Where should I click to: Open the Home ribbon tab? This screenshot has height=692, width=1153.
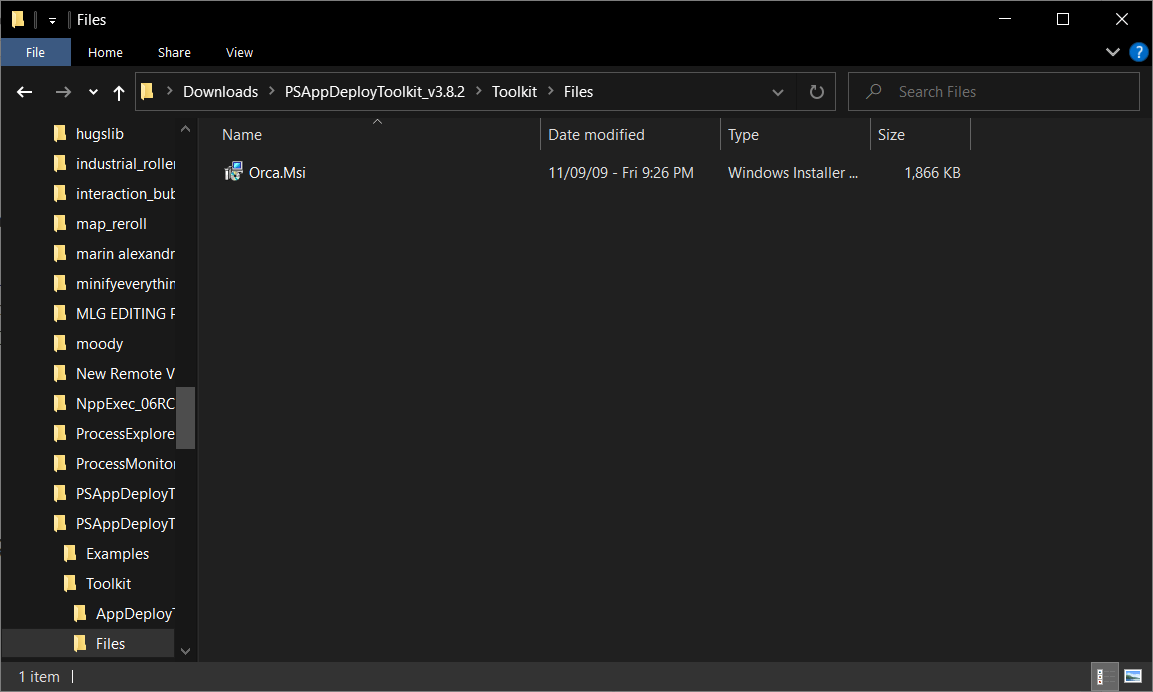point(105,52)
